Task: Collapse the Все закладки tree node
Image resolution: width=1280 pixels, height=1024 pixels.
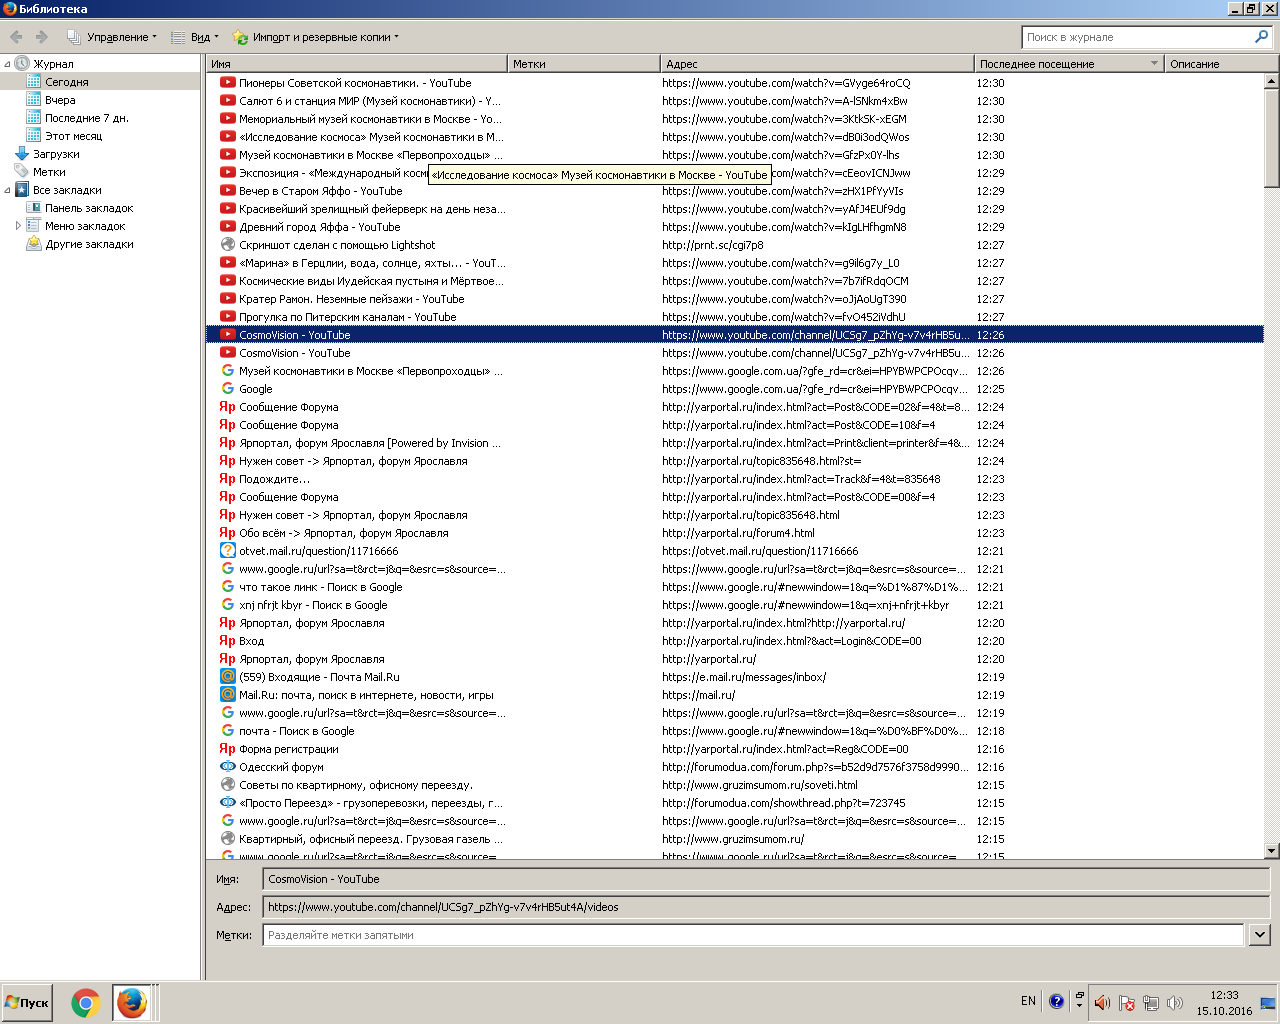Action: pos(7,190)
